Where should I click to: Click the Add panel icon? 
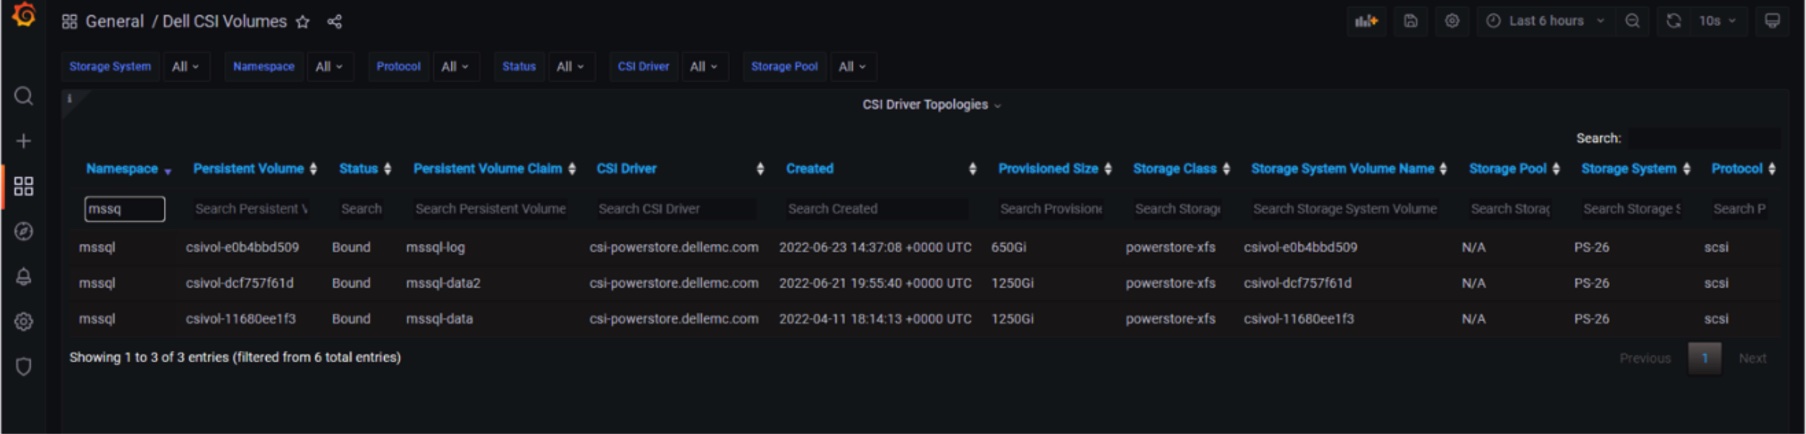click(1366, 21)
